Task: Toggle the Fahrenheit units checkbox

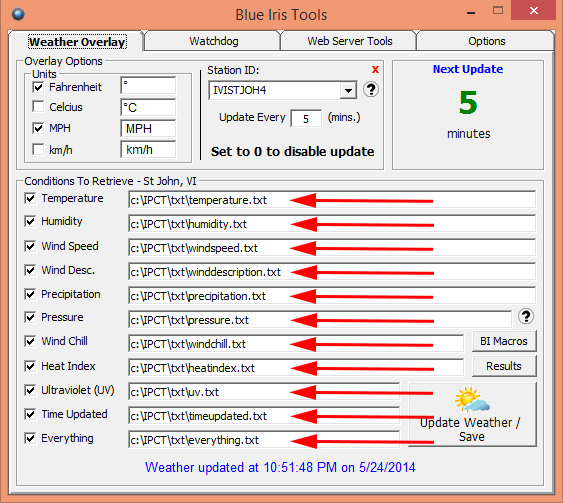Action: (x=38, y=87)
